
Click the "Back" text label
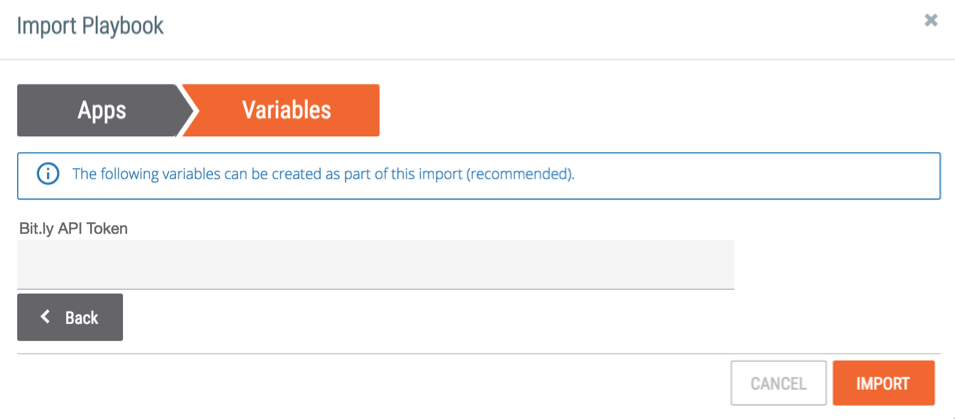[x=82, y=317]
